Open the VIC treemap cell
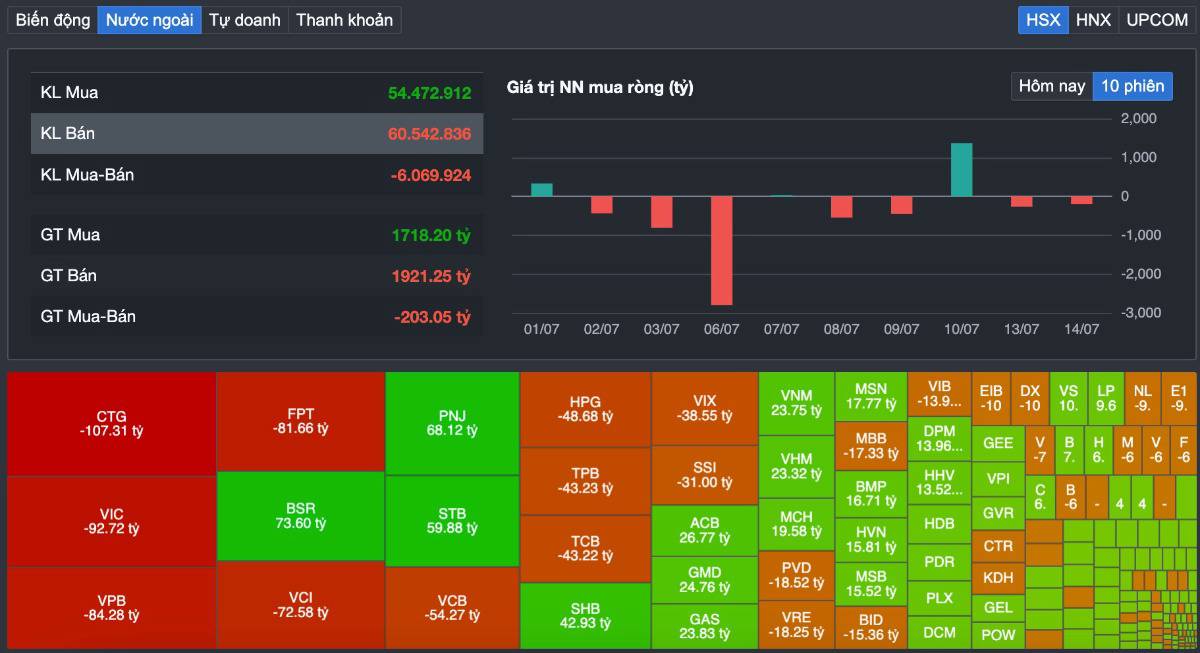Screen dimensions: 1200x653 [112, 521]
